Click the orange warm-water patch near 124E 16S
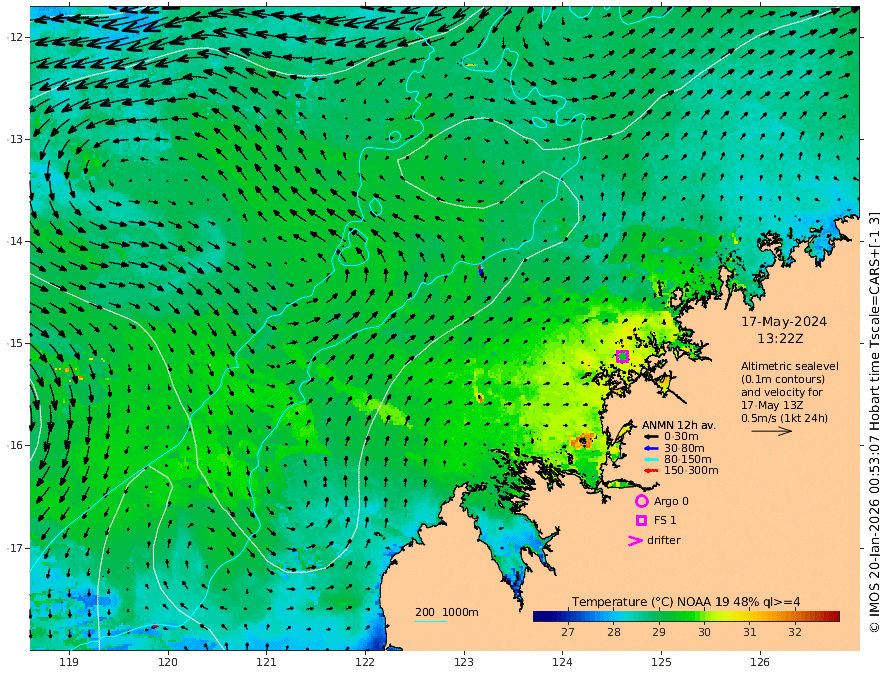 (582, 440)
